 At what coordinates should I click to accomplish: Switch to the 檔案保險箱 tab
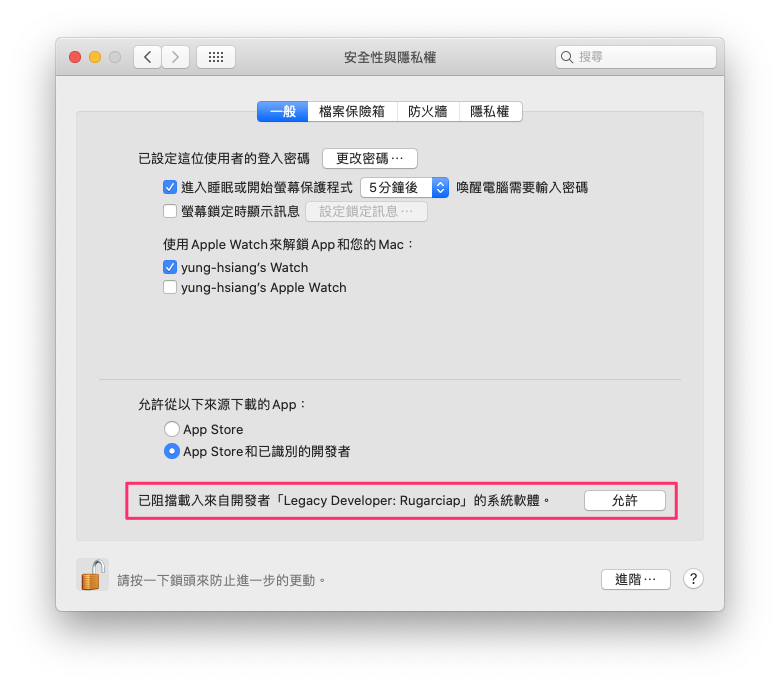point(352,111)
